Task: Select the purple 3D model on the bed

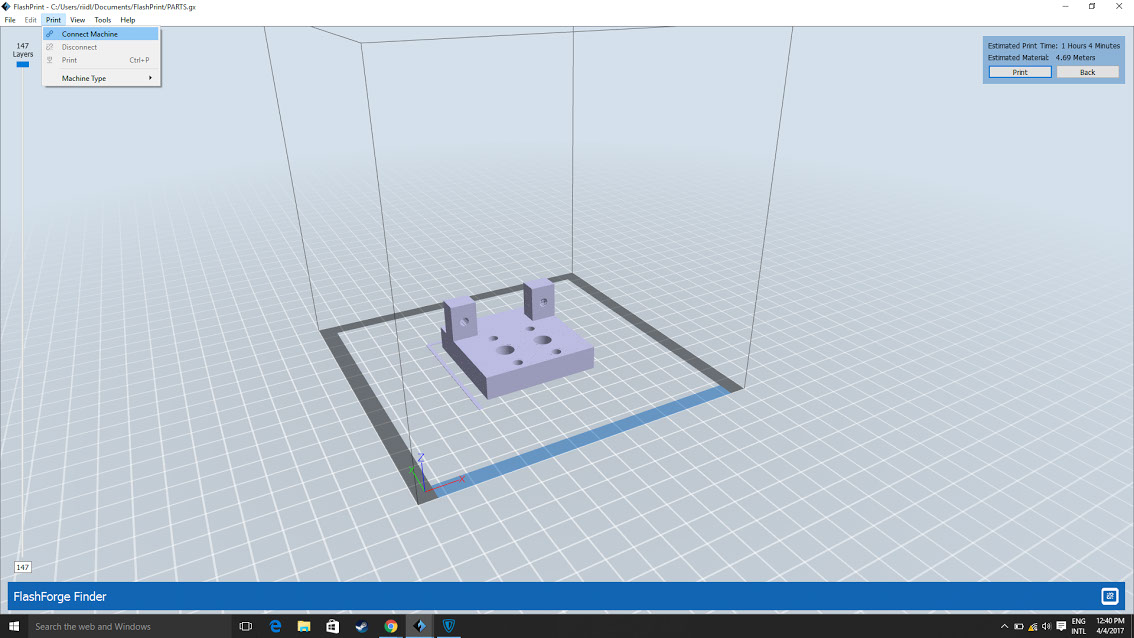Action: pyautogui.click(x=518, y=341)
